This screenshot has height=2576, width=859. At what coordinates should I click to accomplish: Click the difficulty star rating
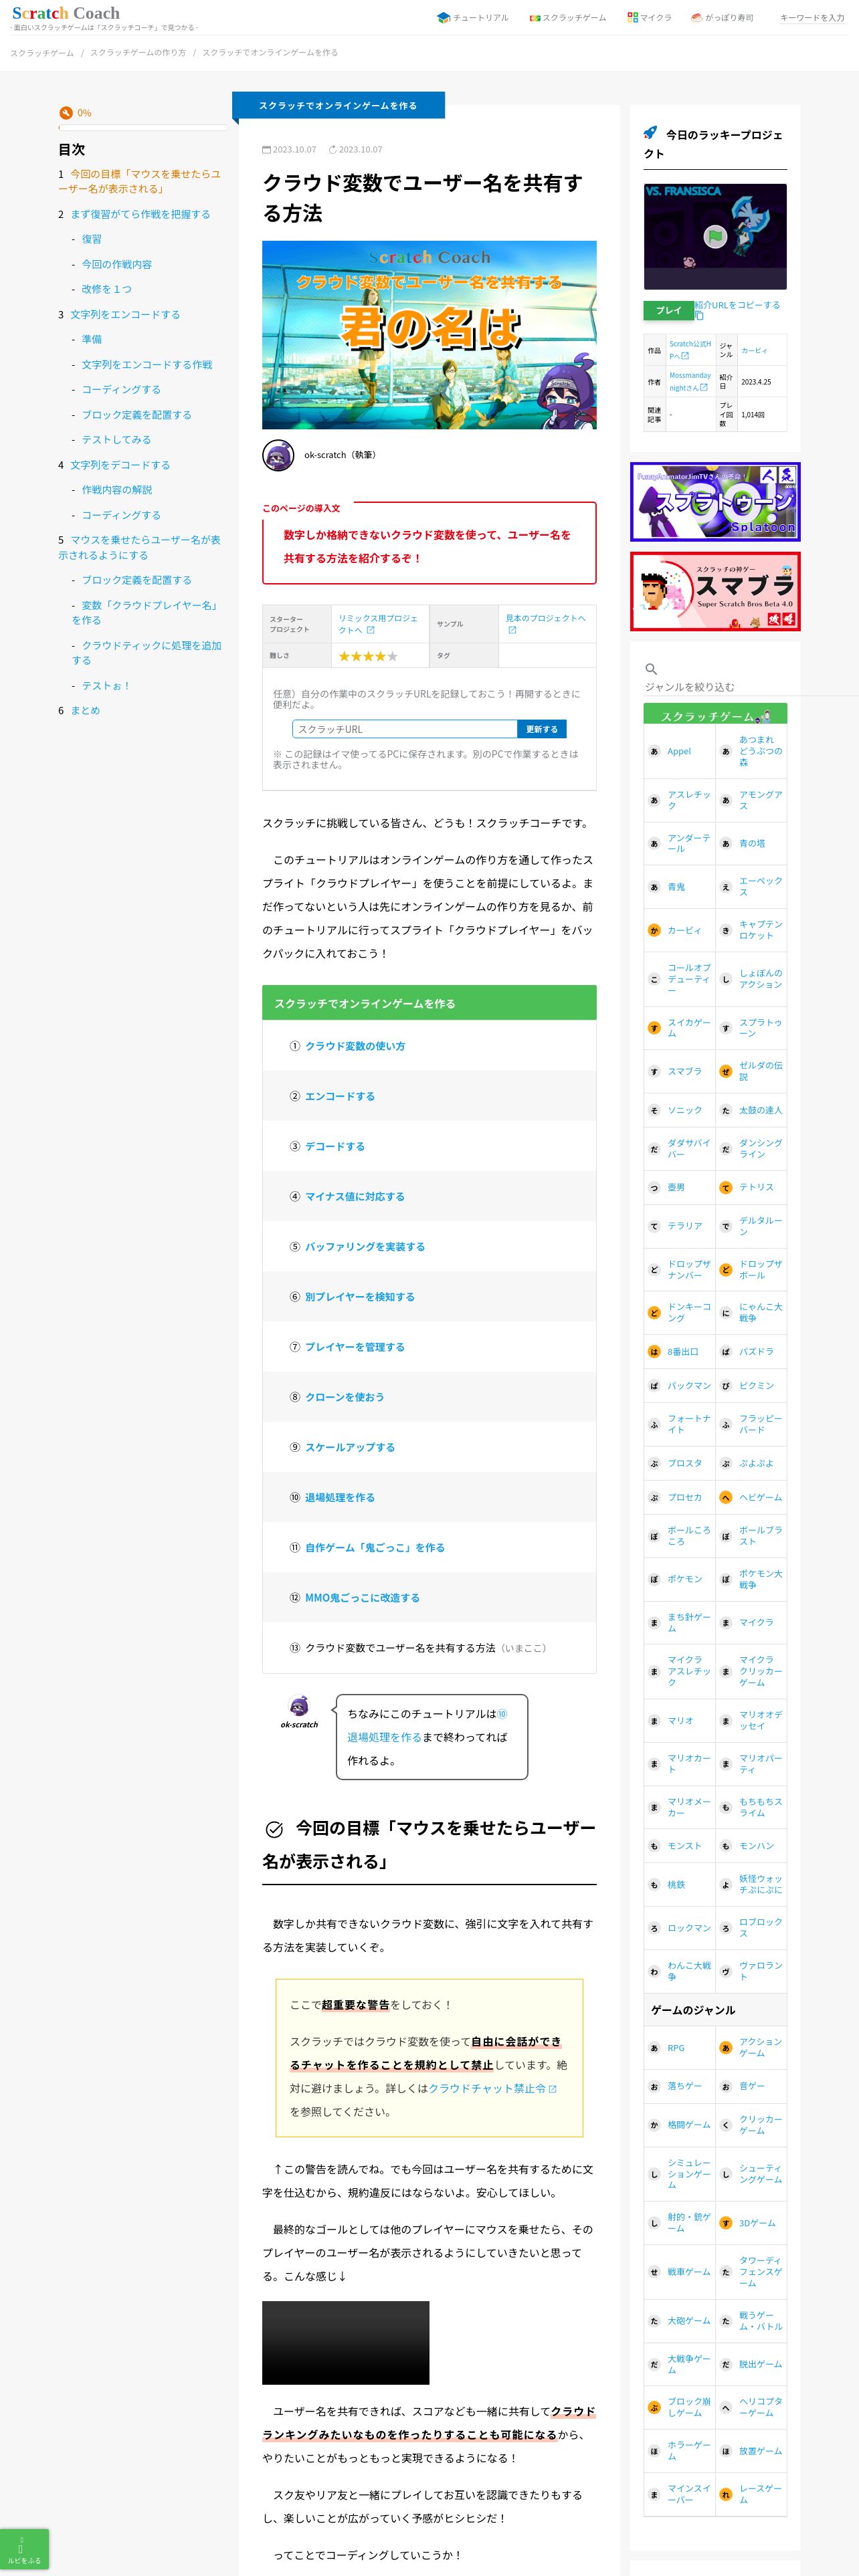[368, 656]
